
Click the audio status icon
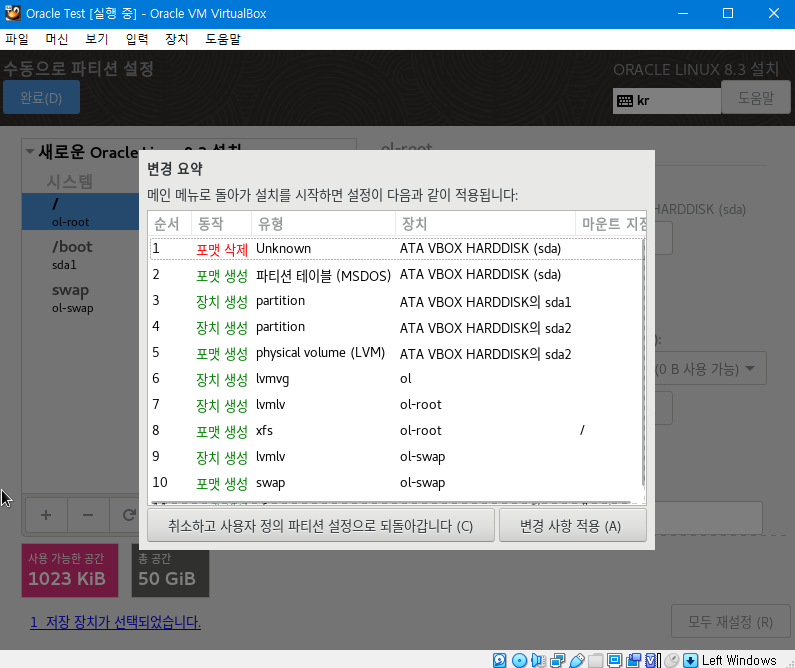point(538,660)
